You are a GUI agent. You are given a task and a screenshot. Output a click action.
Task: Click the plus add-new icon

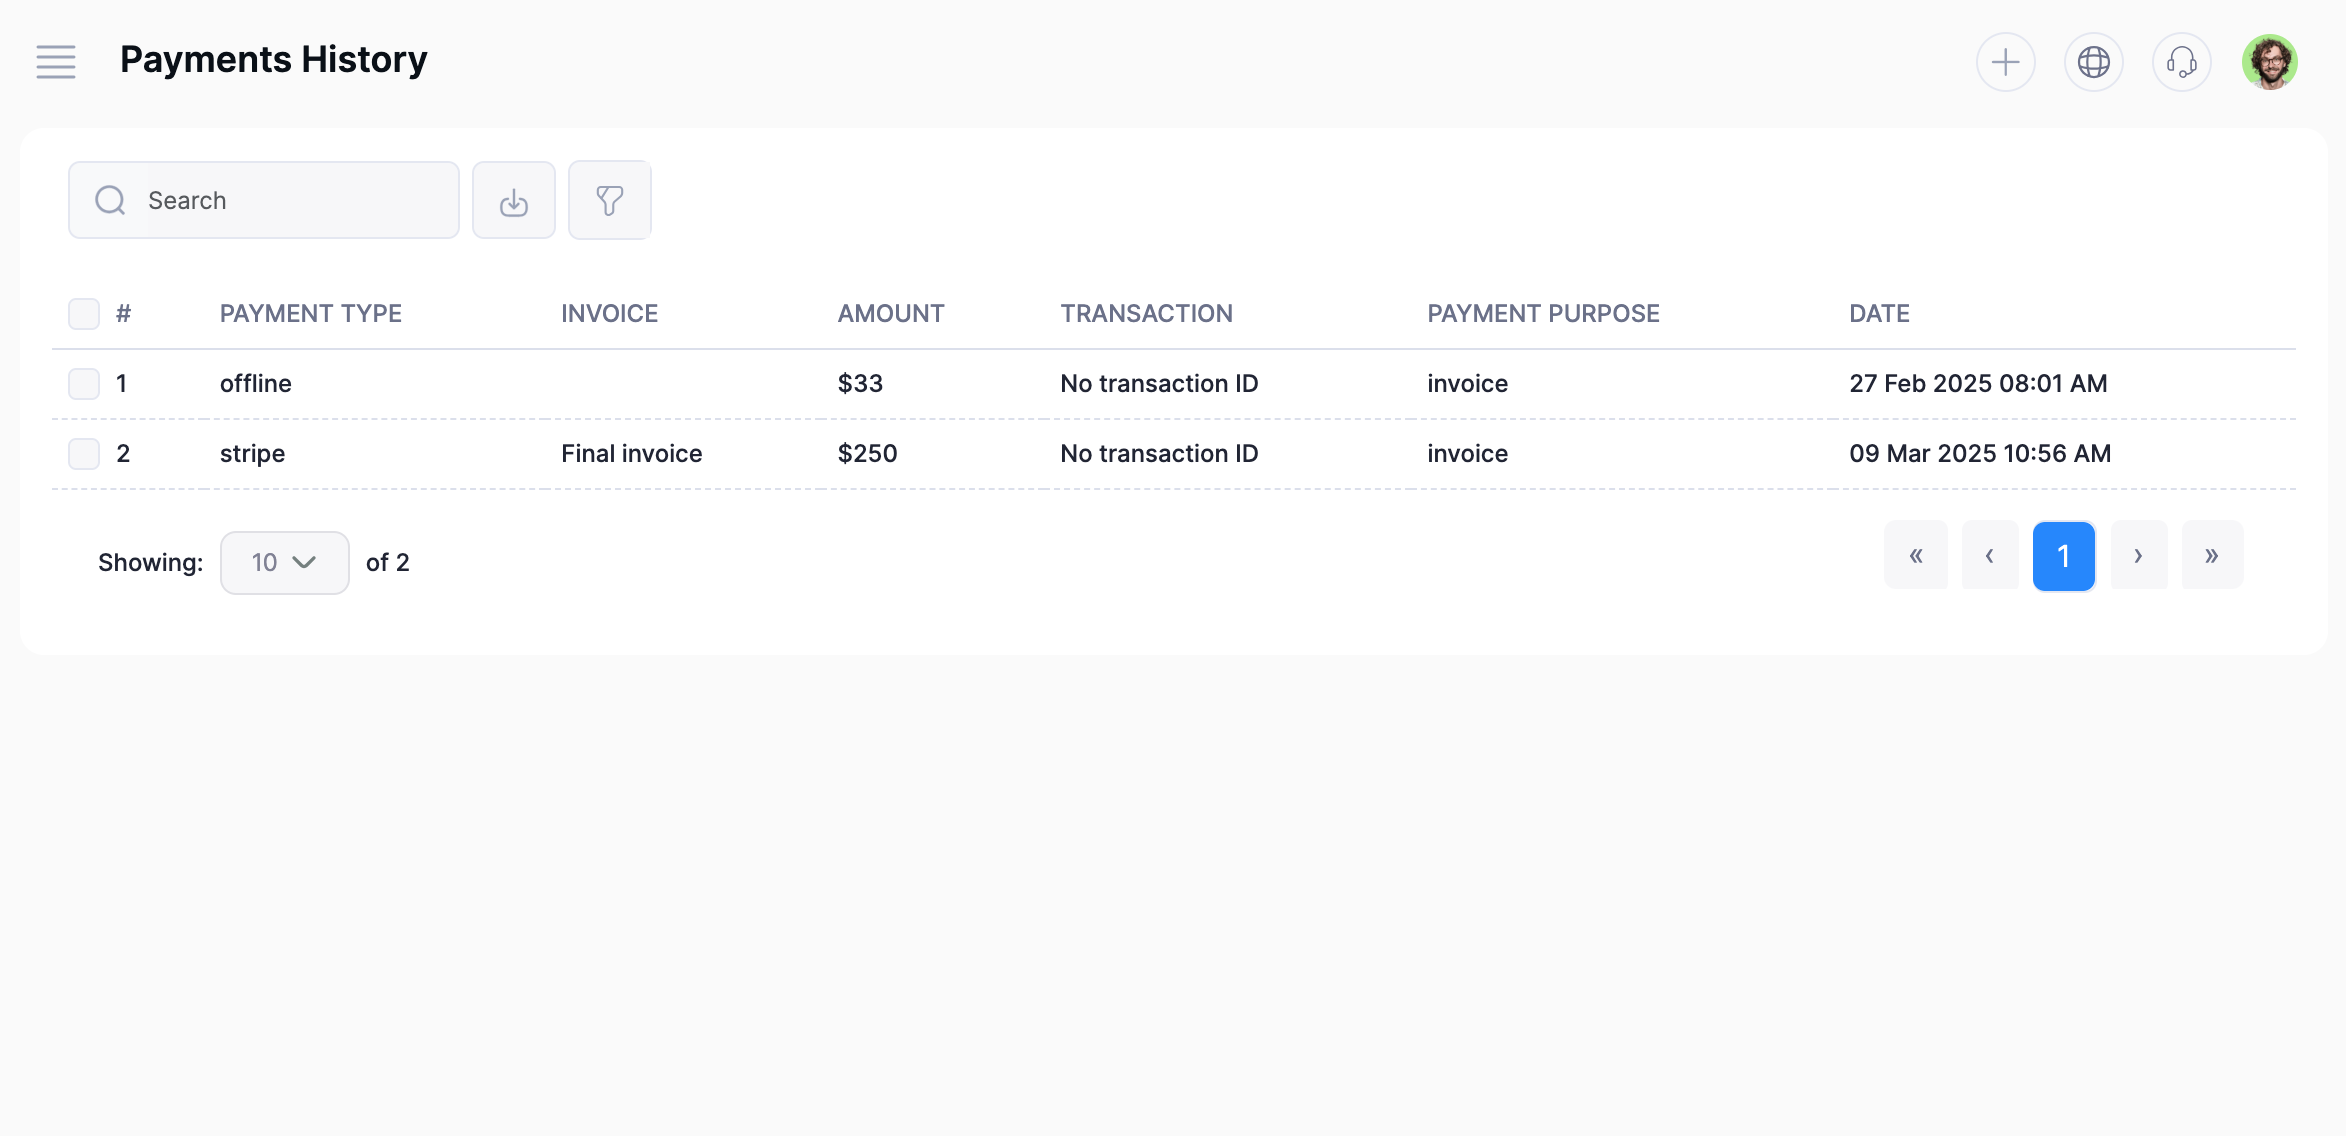[x=2005, y=62]
